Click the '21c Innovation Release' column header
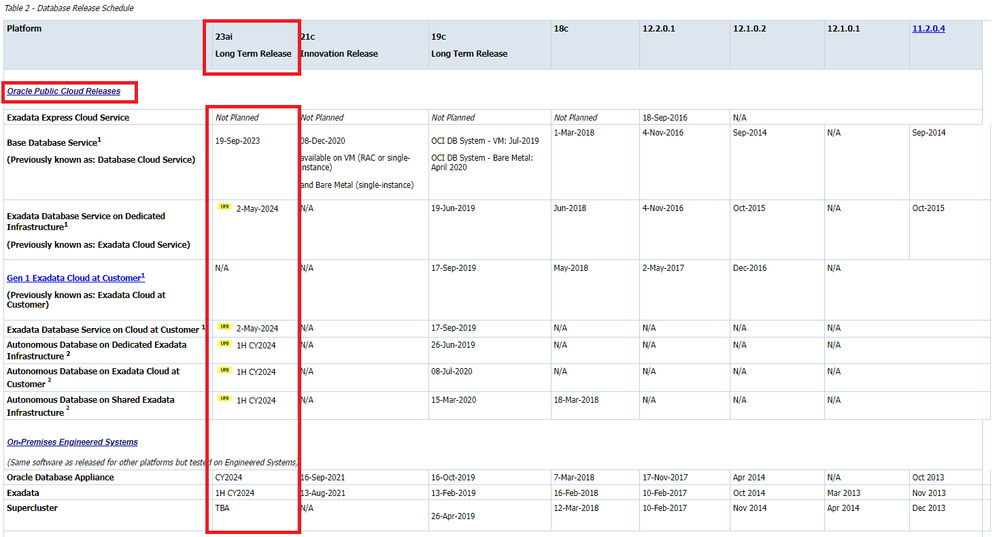The image size is (999, 537). (x=339, y=45)
